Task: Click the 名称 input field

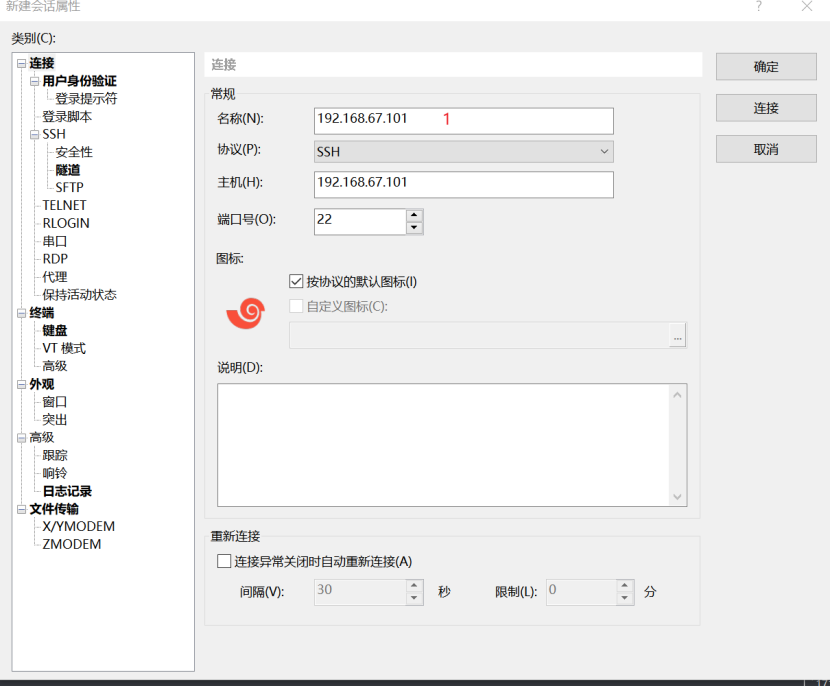Action: point(464,121)
